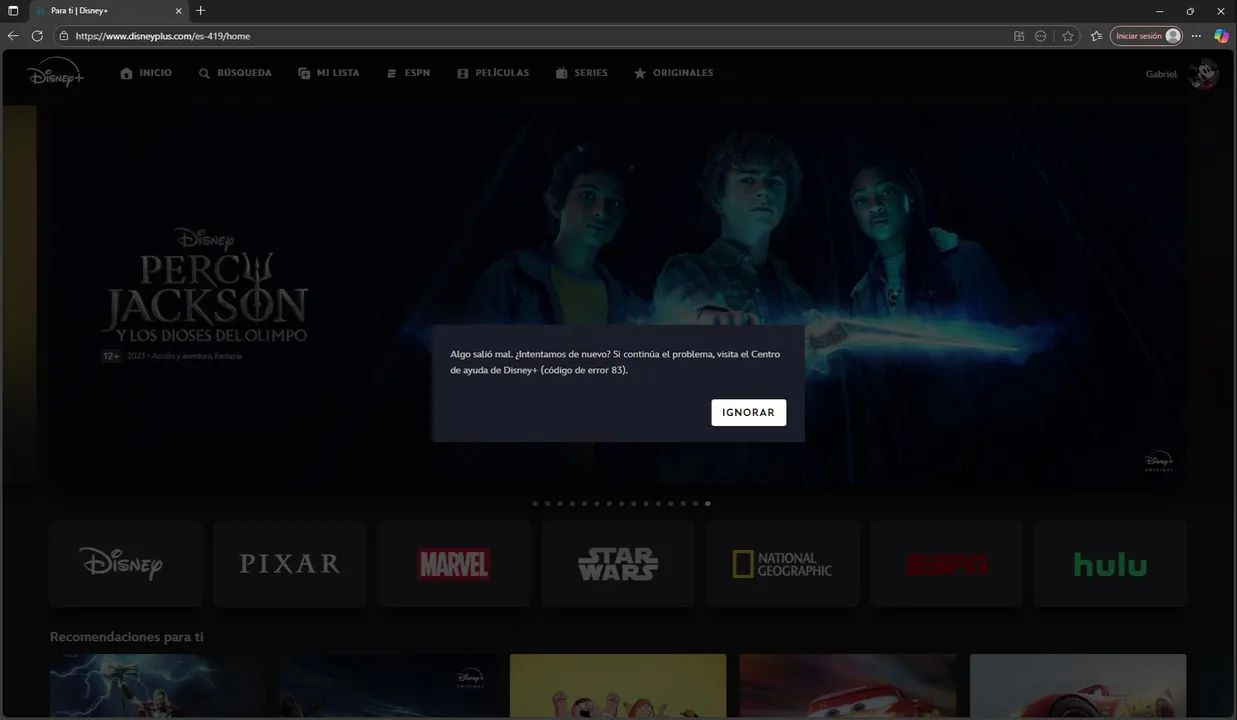
Task: Open the Copilot icon in Edge
Action: pos(1221,36)
